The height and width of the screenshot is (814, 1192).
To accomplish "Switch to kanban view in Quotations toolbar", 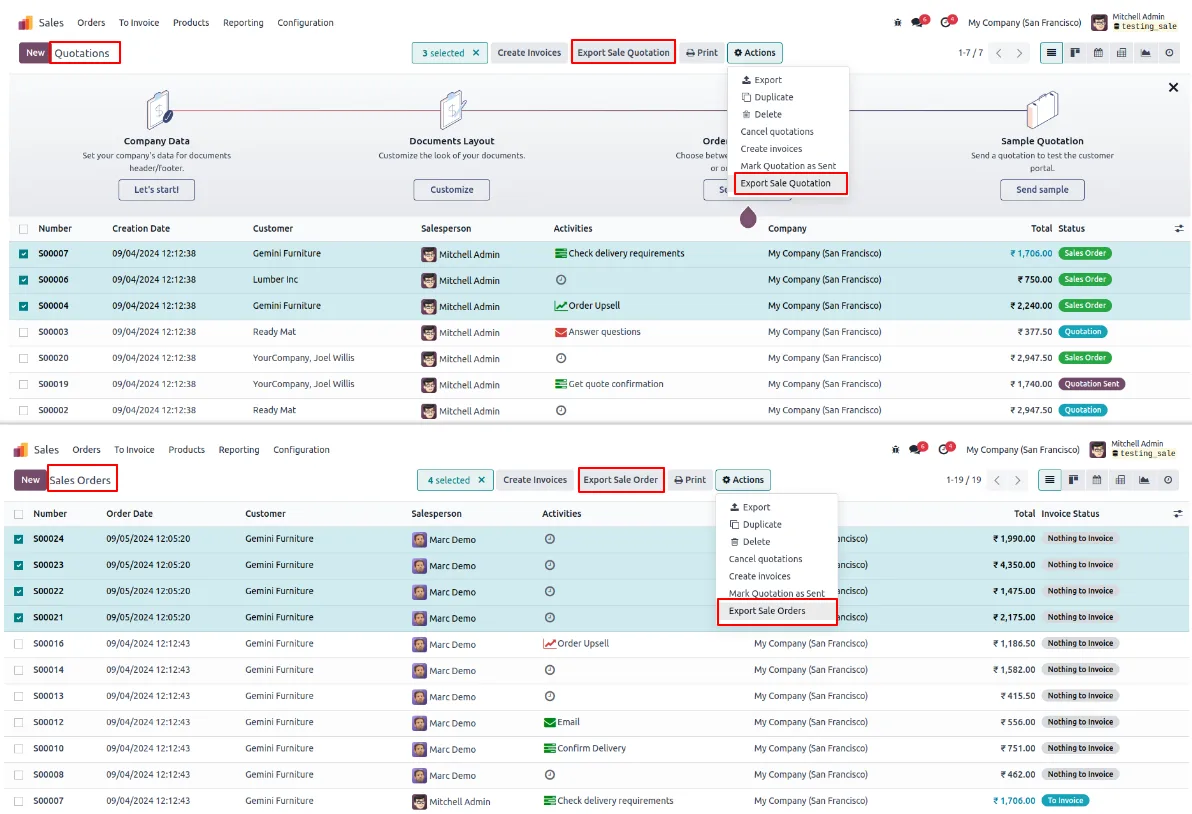I will coord(1075,52).
